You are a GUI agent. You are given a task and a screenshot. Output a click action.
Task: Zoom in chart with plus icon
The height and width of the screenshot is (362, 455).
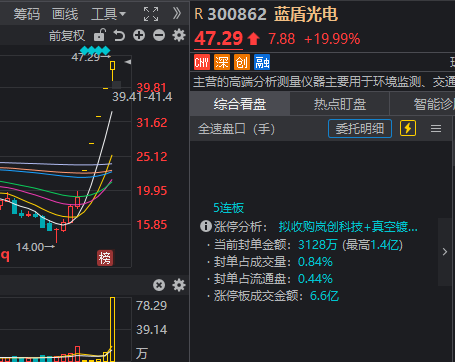[139, 35]
